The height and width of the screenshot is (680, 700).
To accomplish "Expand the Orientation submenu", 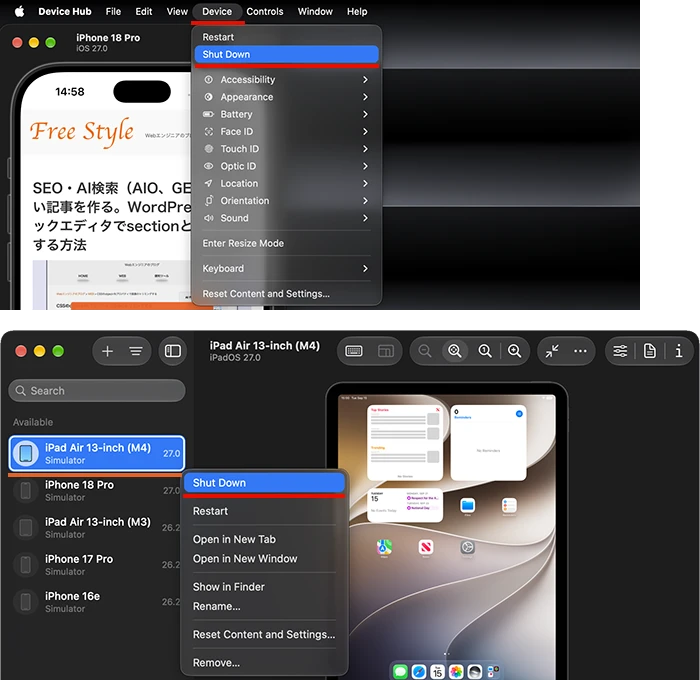I will [287, 201].
